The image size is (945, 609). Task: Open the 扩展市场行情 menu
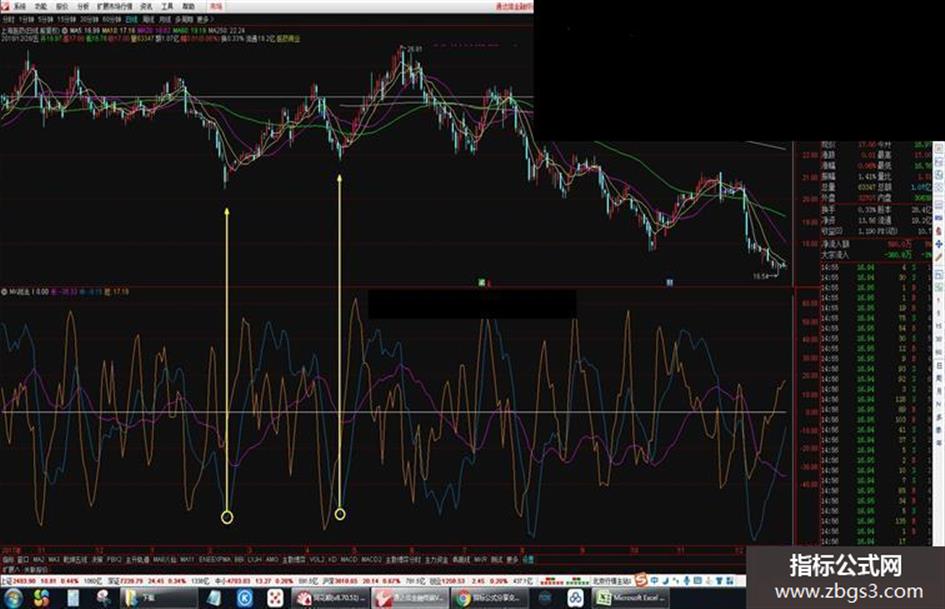pos(115,7)
